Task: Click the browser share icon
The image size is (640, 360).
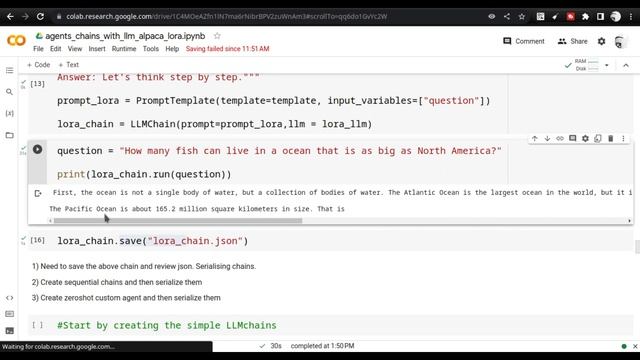Action: point(507,16)
